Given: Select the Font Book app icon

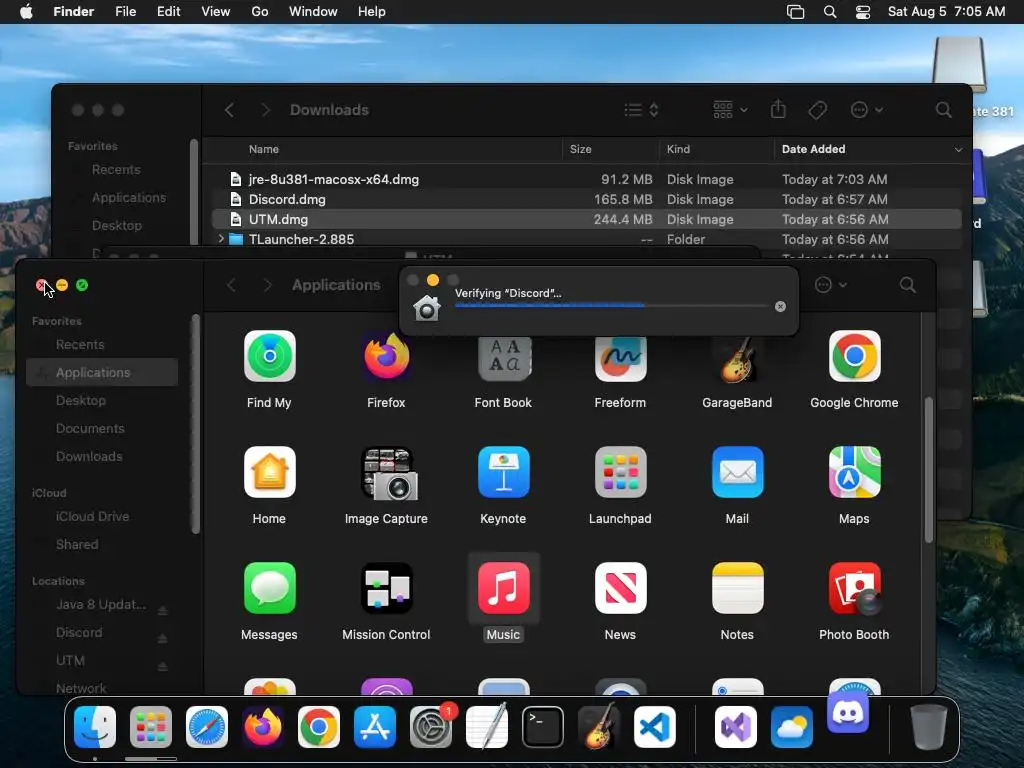Looking at the screenshot, I should coord(504,358).
